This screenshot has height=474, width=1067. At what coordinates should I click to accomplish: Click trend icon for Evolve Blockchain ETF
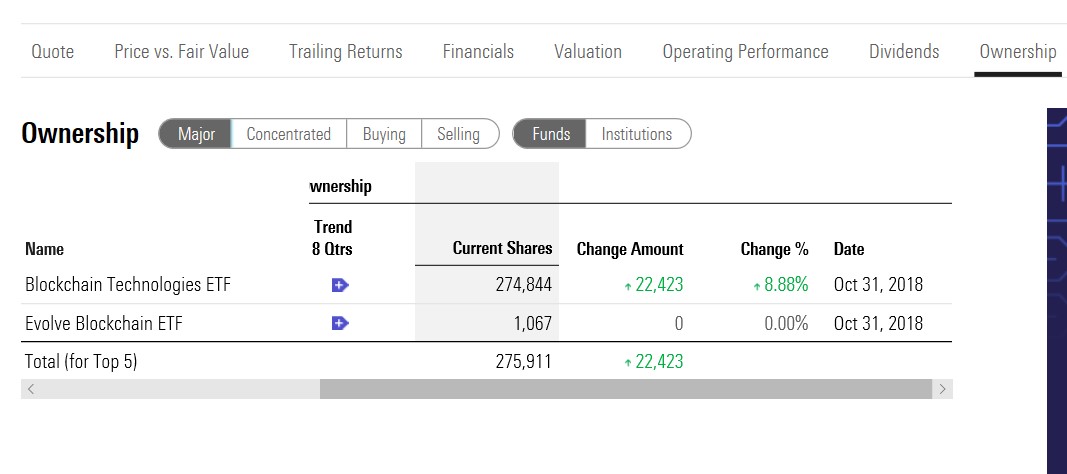340,323
